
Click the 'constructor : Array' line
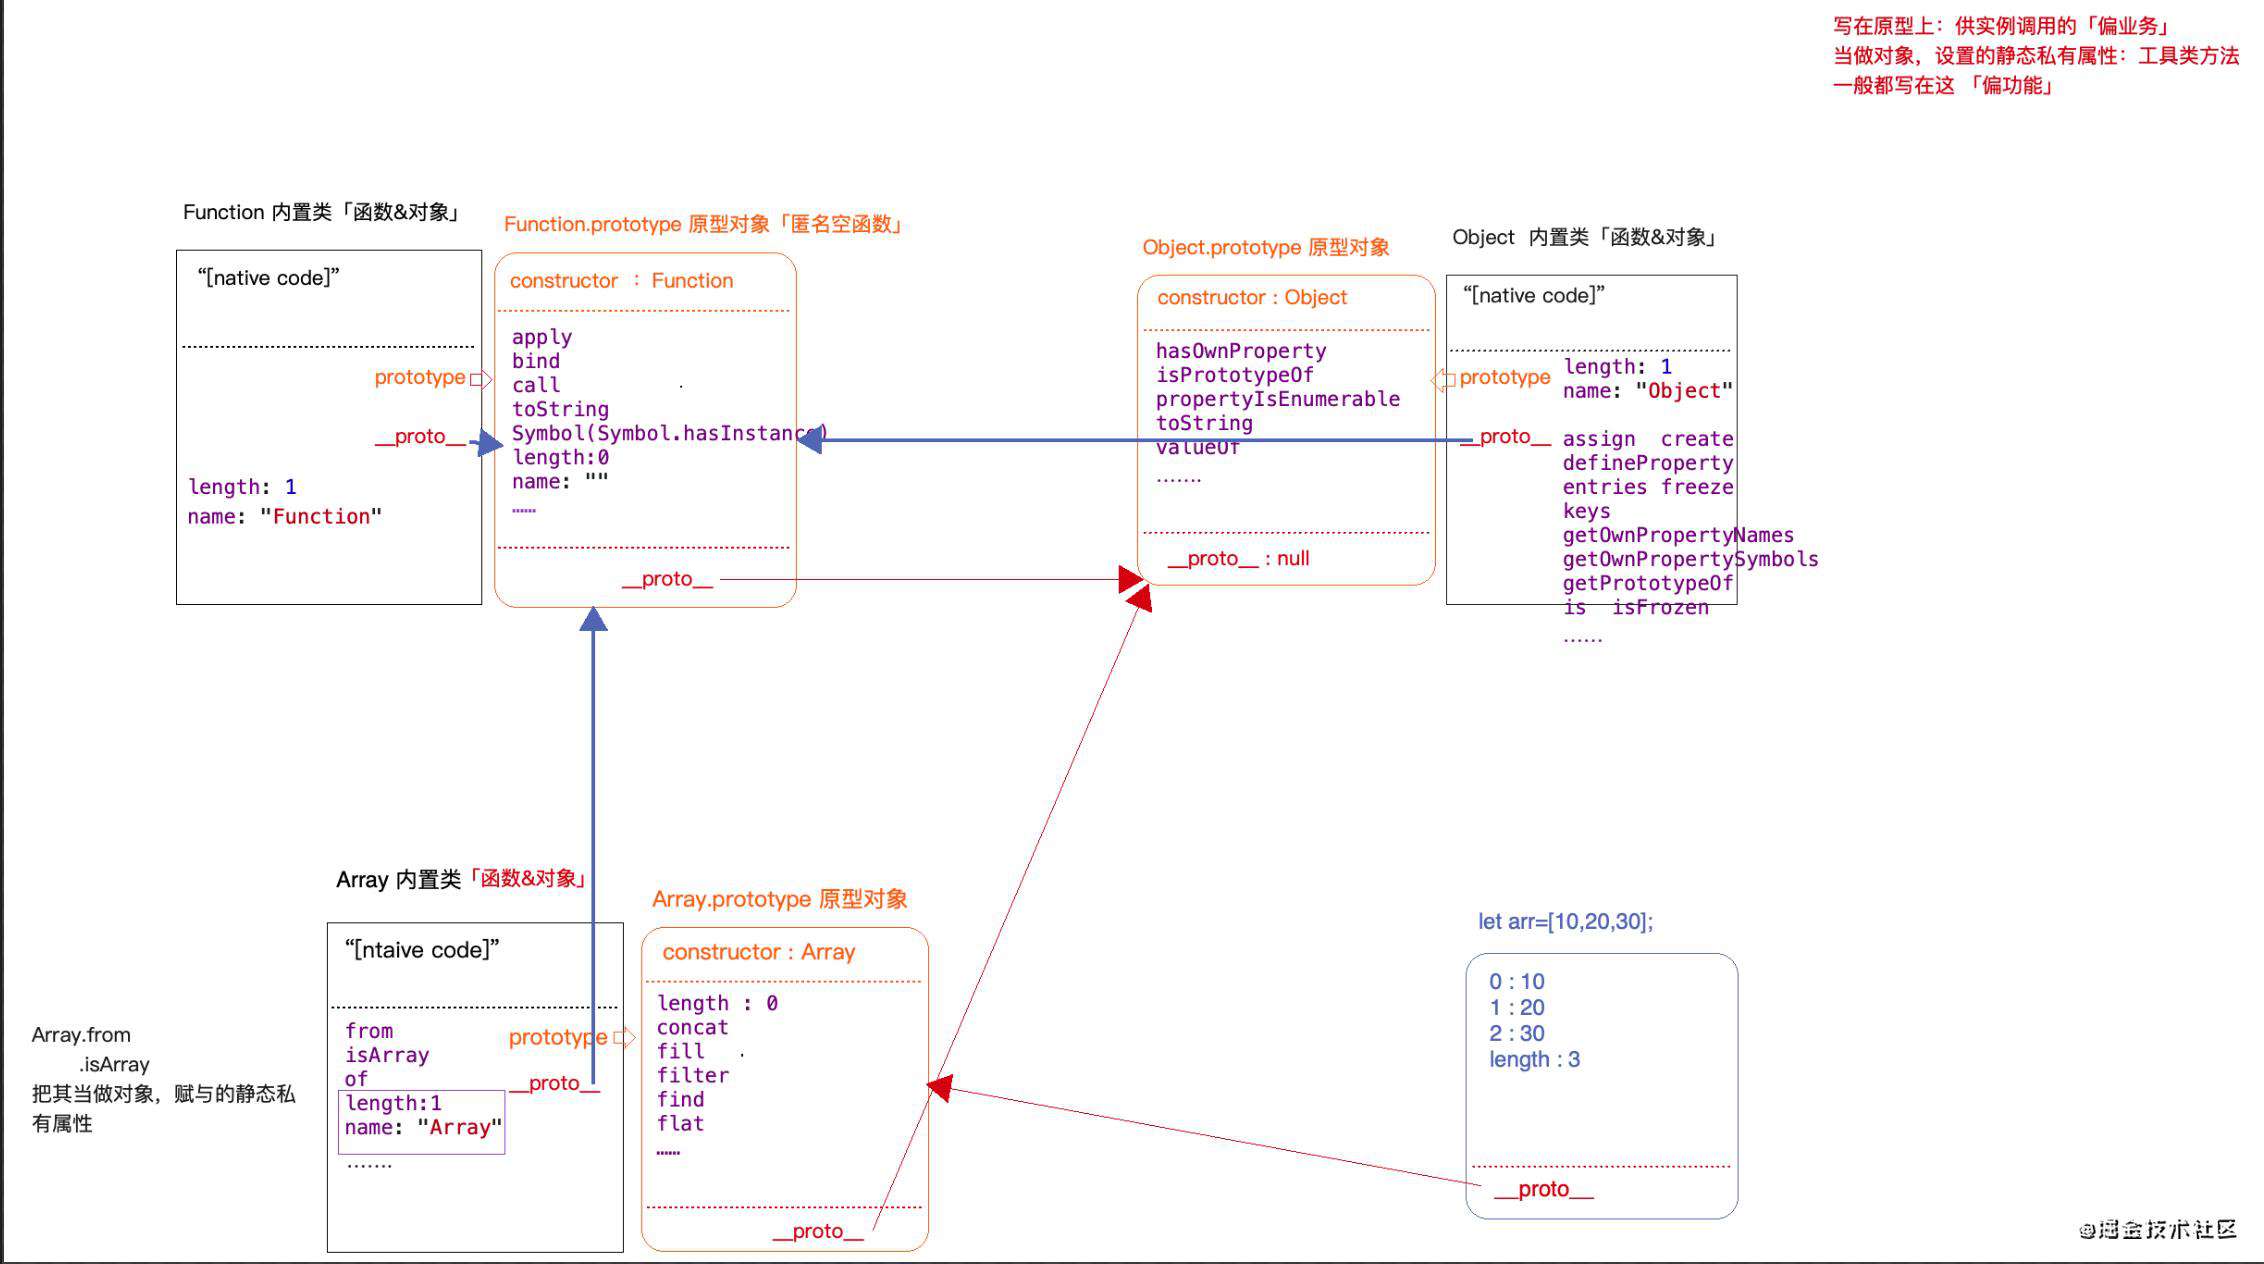(x=759, y=952)
